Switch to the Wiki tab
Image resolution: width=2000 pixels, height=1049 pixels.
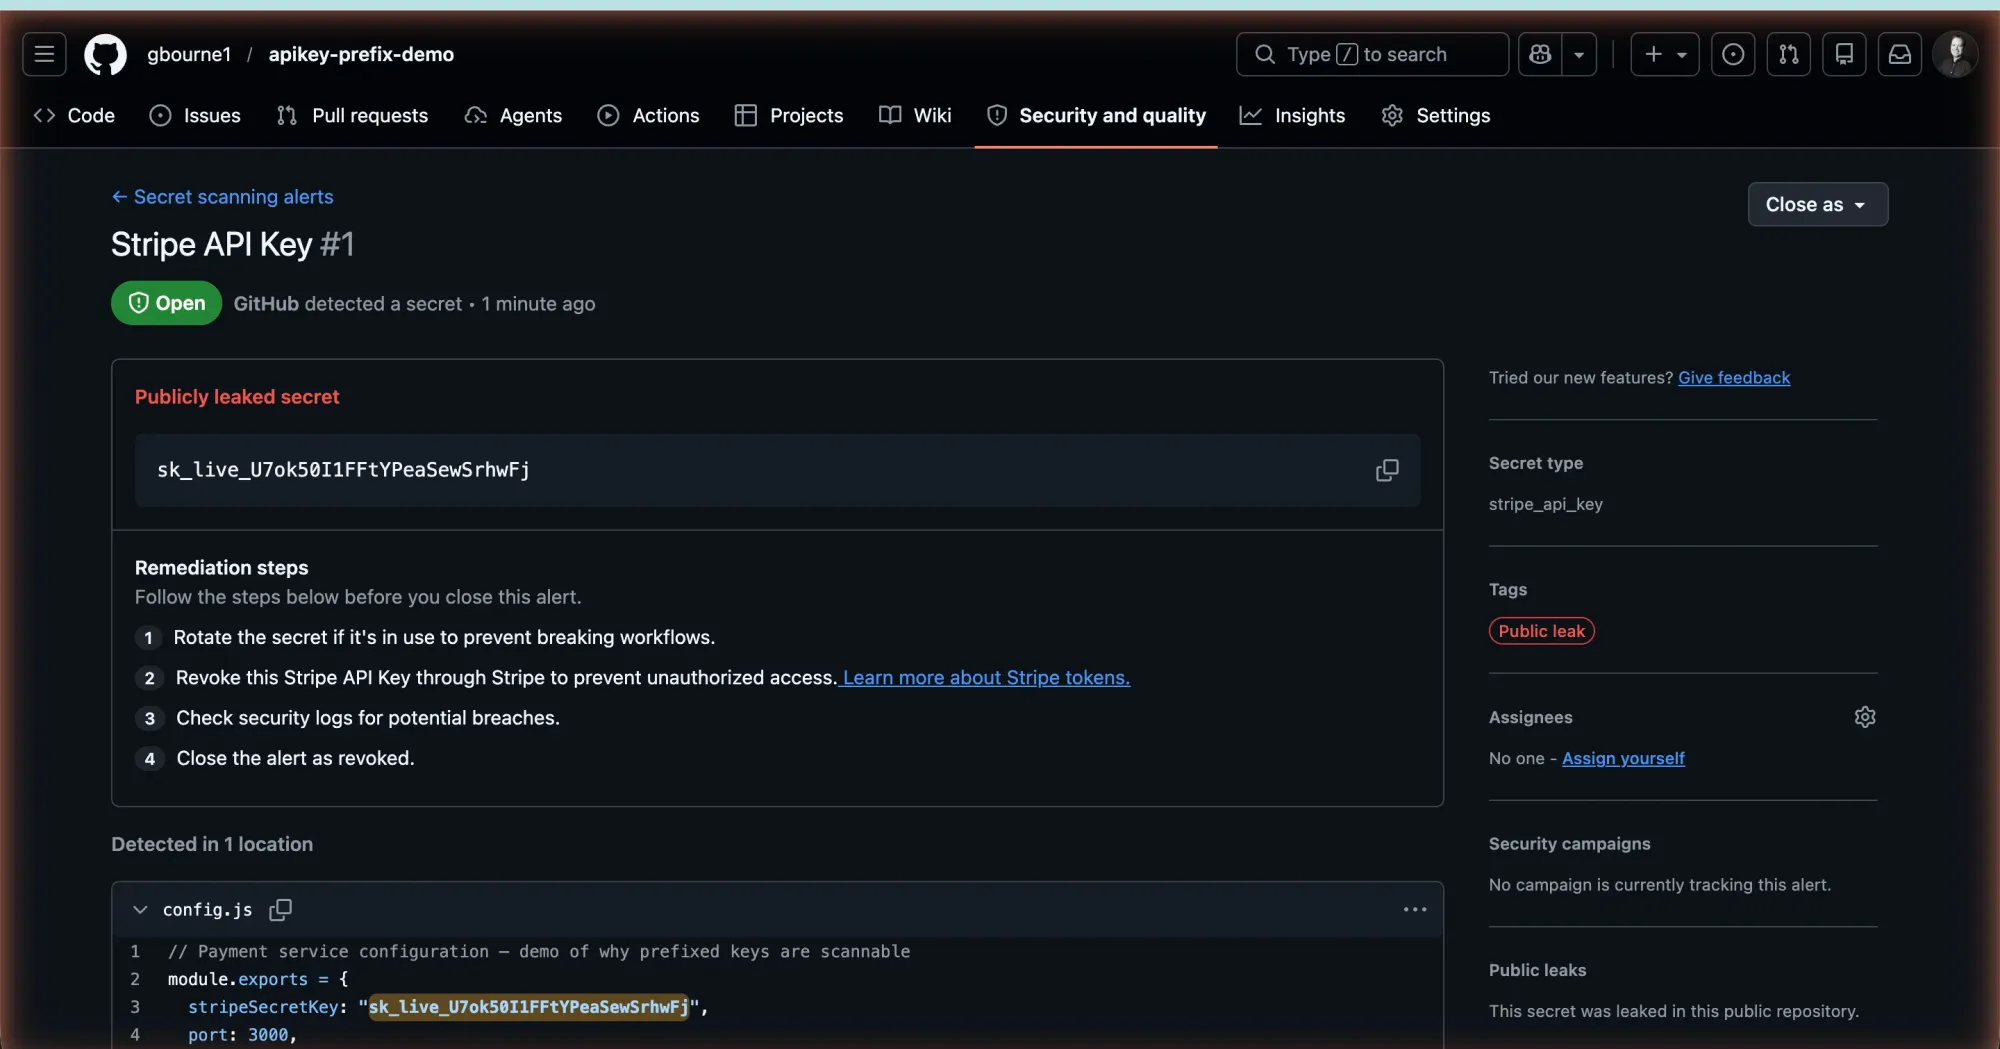[915, 115]
